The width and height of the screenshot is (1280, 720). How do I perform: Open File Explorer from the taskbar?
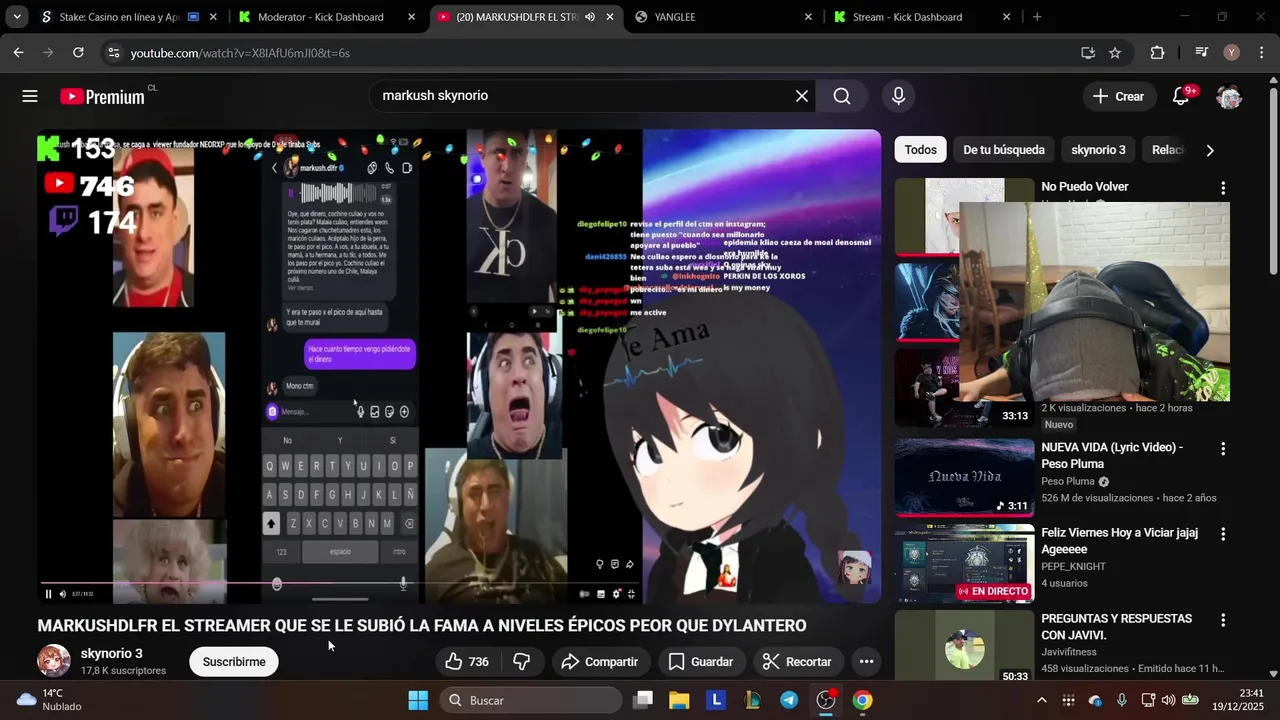(x=679, y=700)
